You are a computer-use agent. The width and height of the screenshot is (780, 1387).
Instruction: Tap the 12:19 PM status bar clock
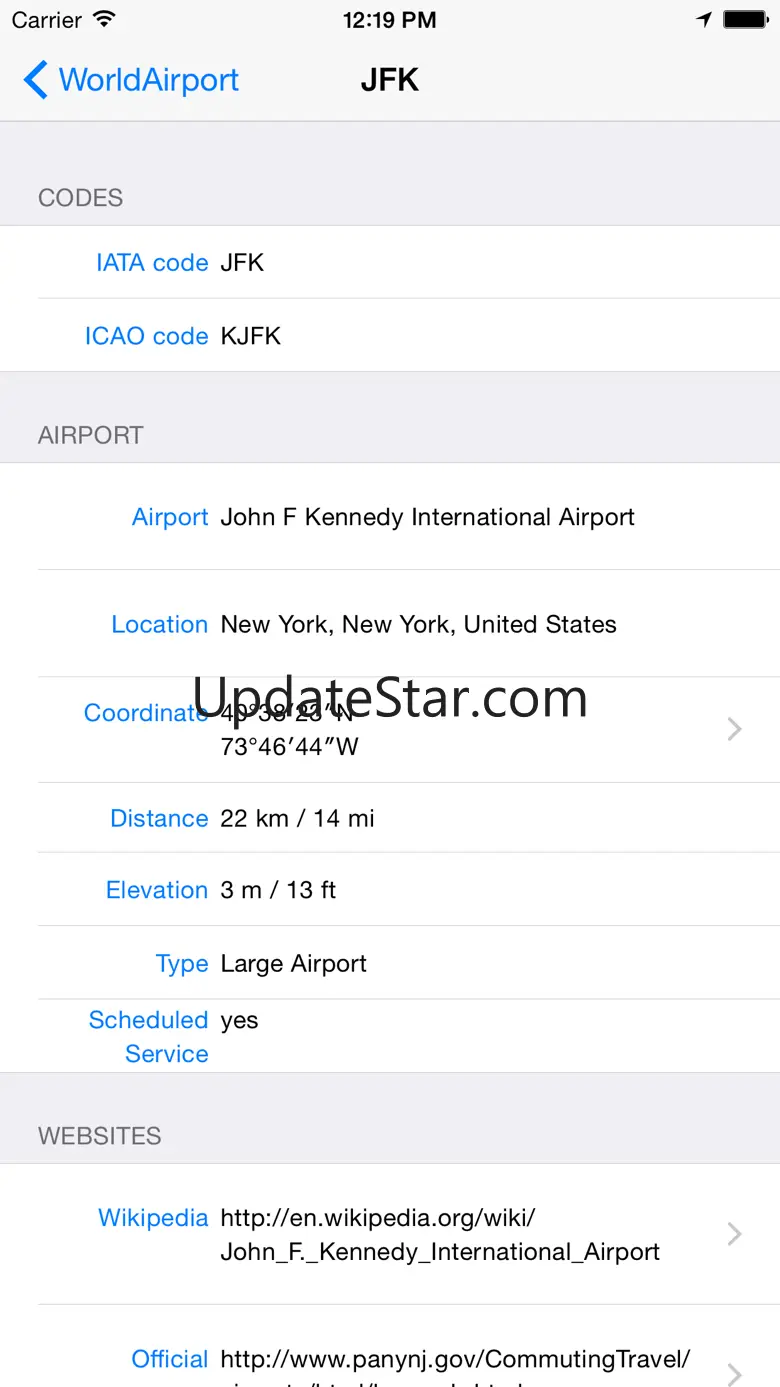pyautogui.click(x=389, y=20)
